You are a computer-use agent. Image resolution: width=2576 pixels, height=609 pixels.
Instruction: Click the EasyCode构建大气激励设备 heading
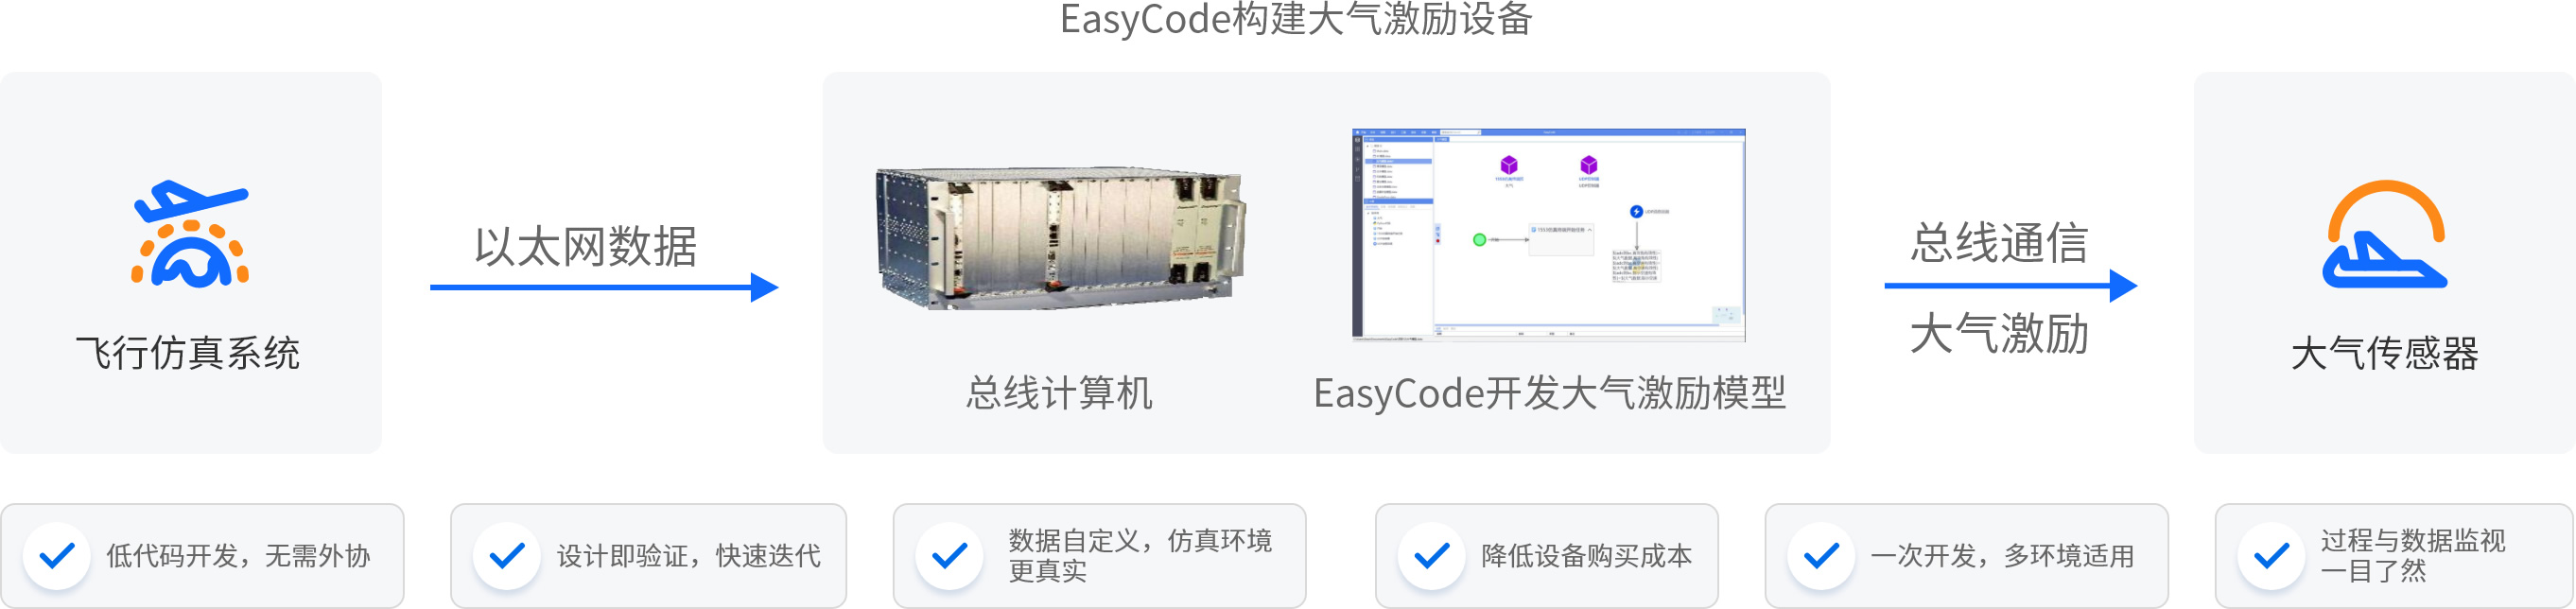1296,19
